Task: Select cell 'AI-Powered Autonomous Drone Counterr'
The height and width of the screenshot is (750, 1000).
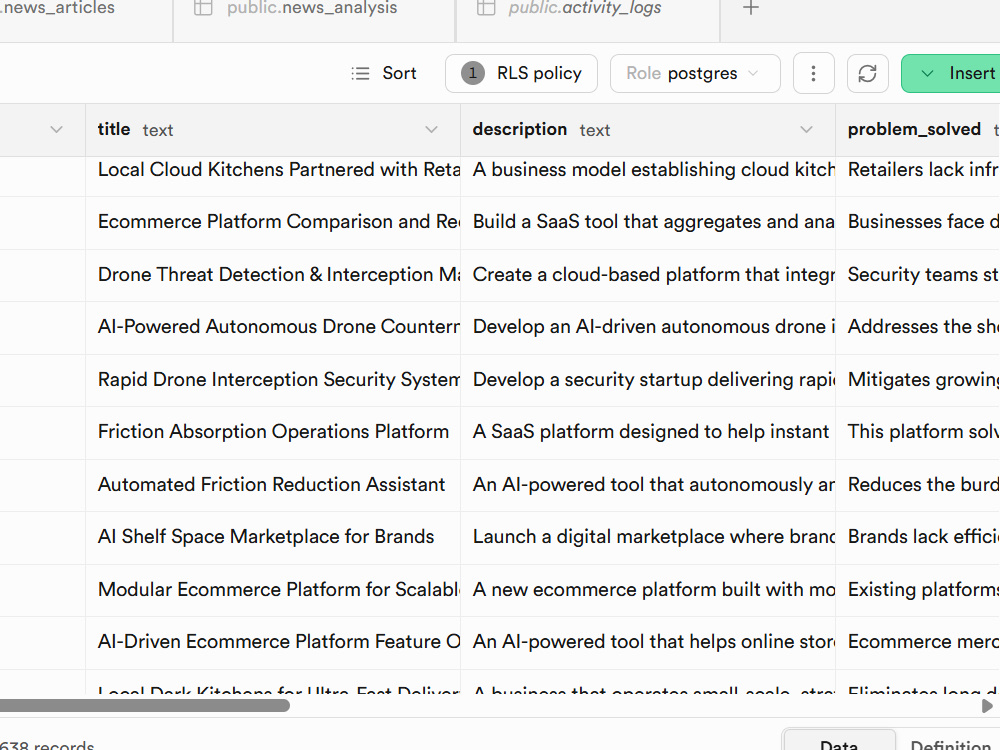Action: [273, 327]
